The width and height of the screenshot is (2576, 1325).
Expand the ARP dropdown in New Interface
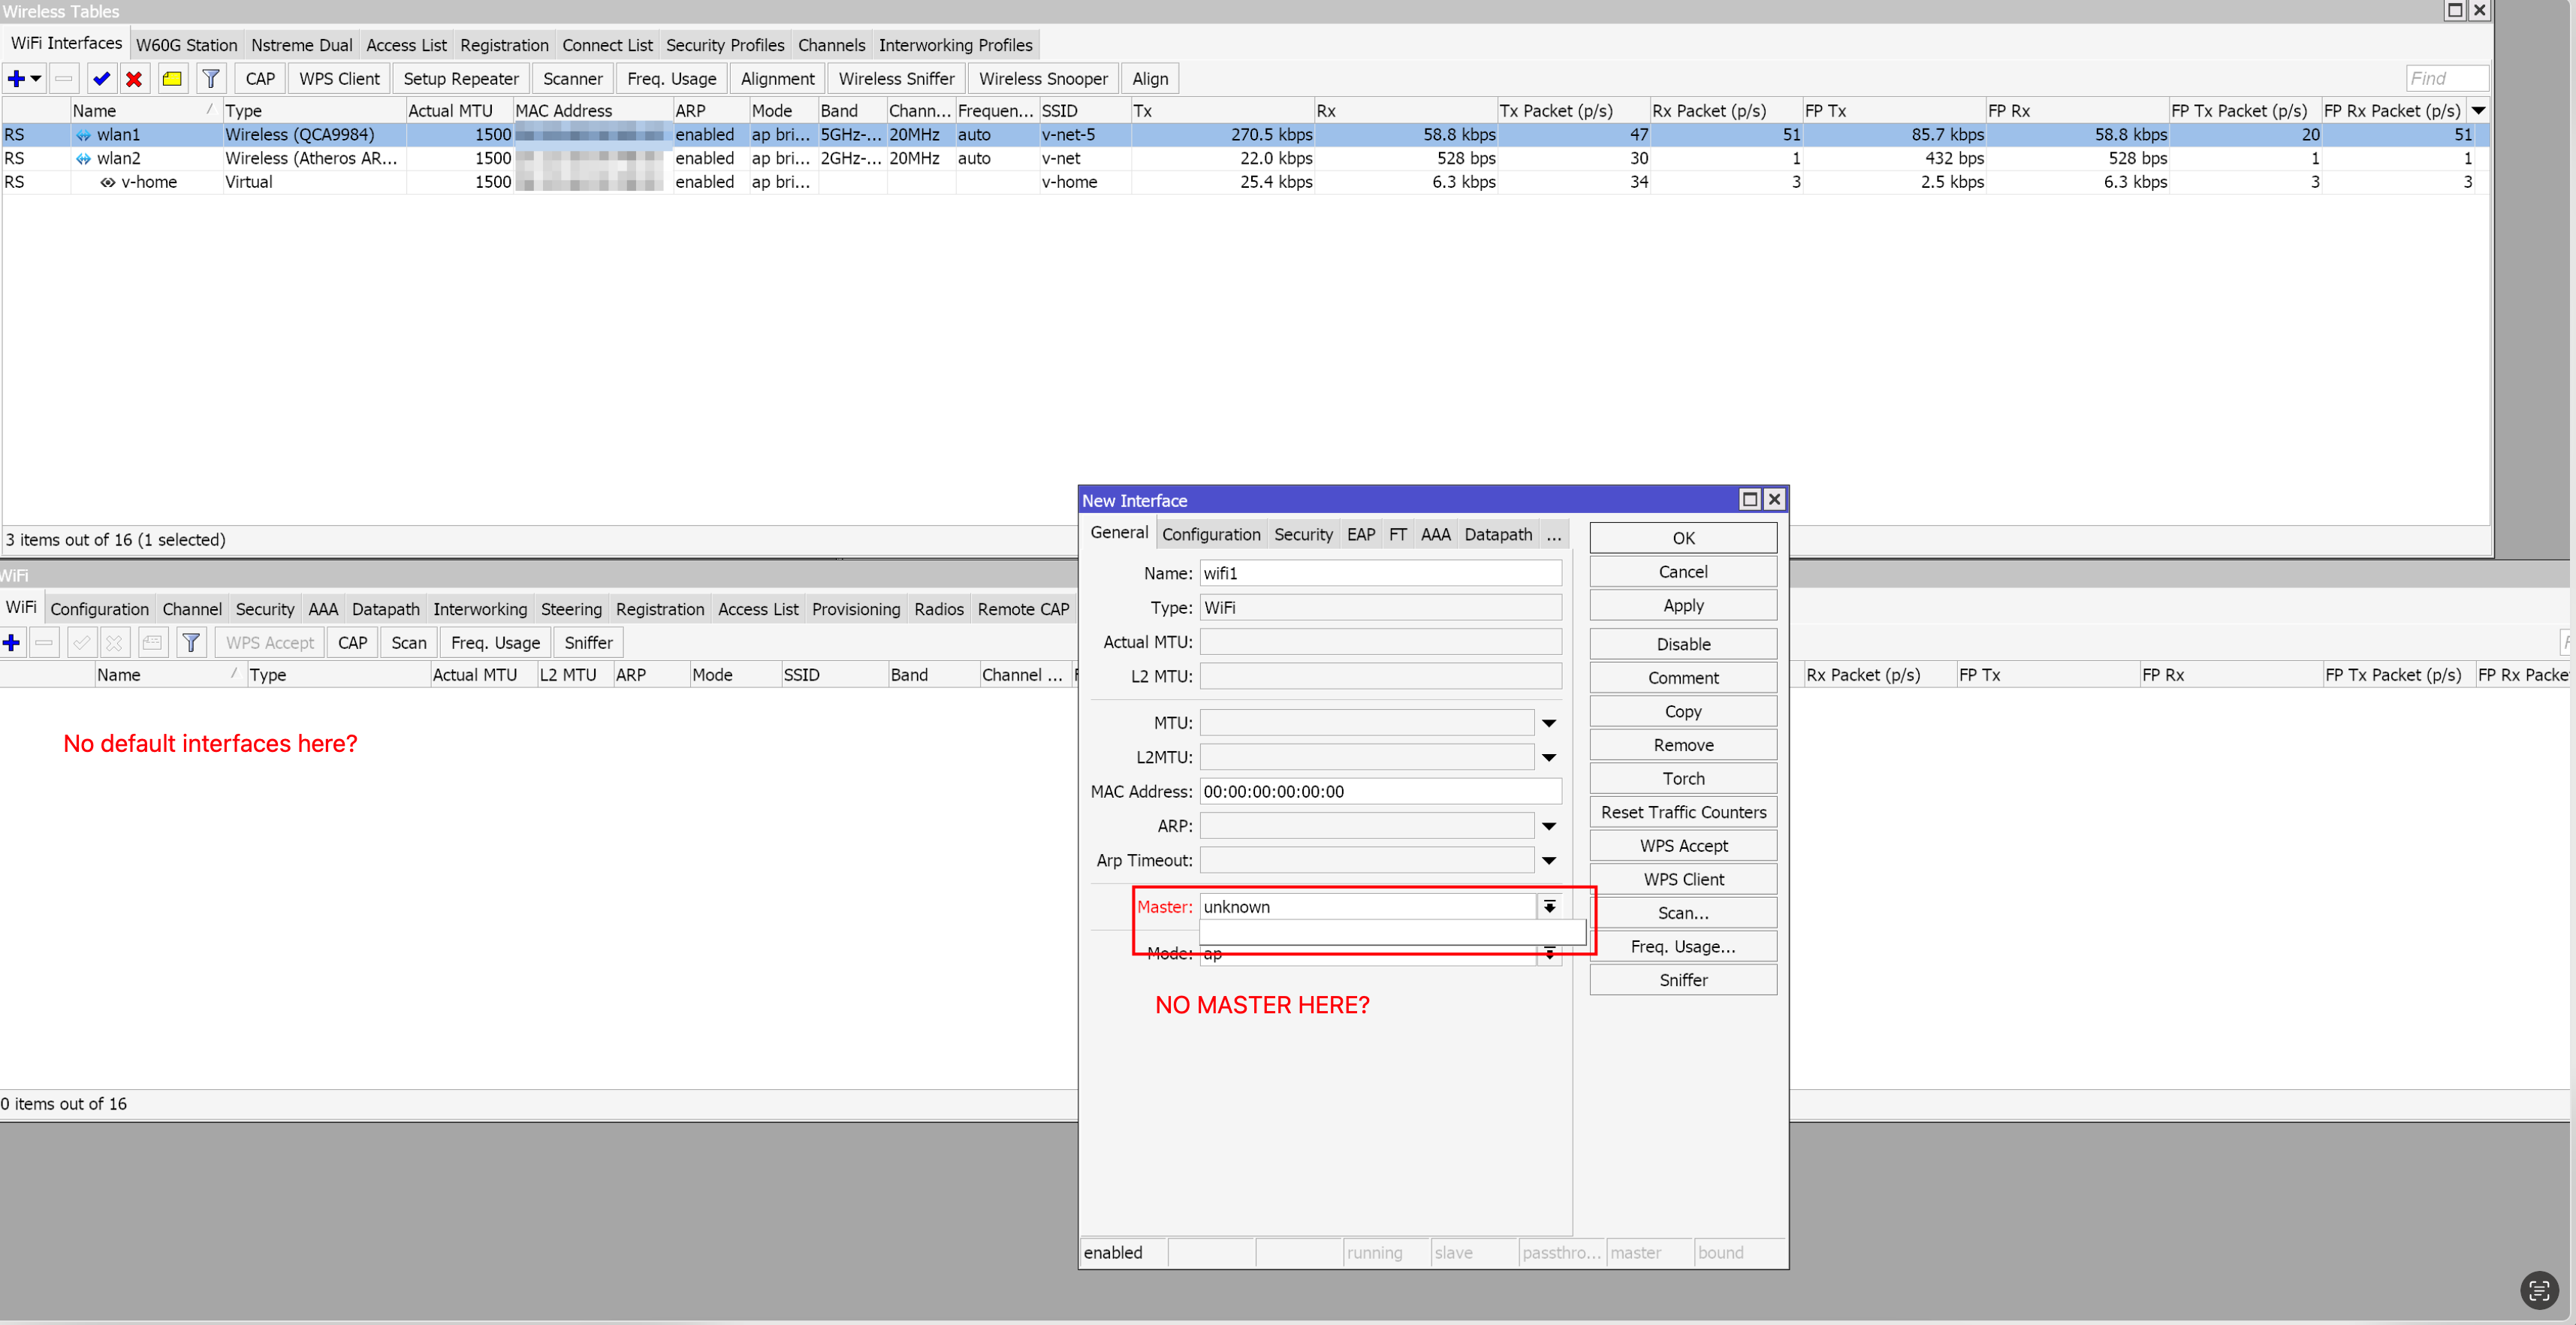pos(1549,826)
